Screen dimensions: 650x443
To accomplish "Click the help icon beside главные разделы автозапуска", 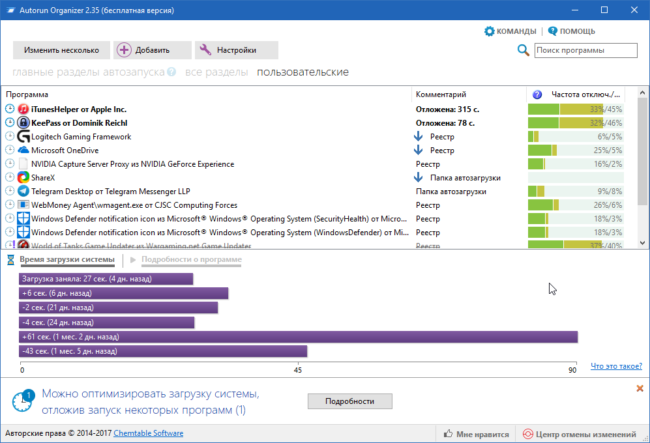I will point(172,72).
